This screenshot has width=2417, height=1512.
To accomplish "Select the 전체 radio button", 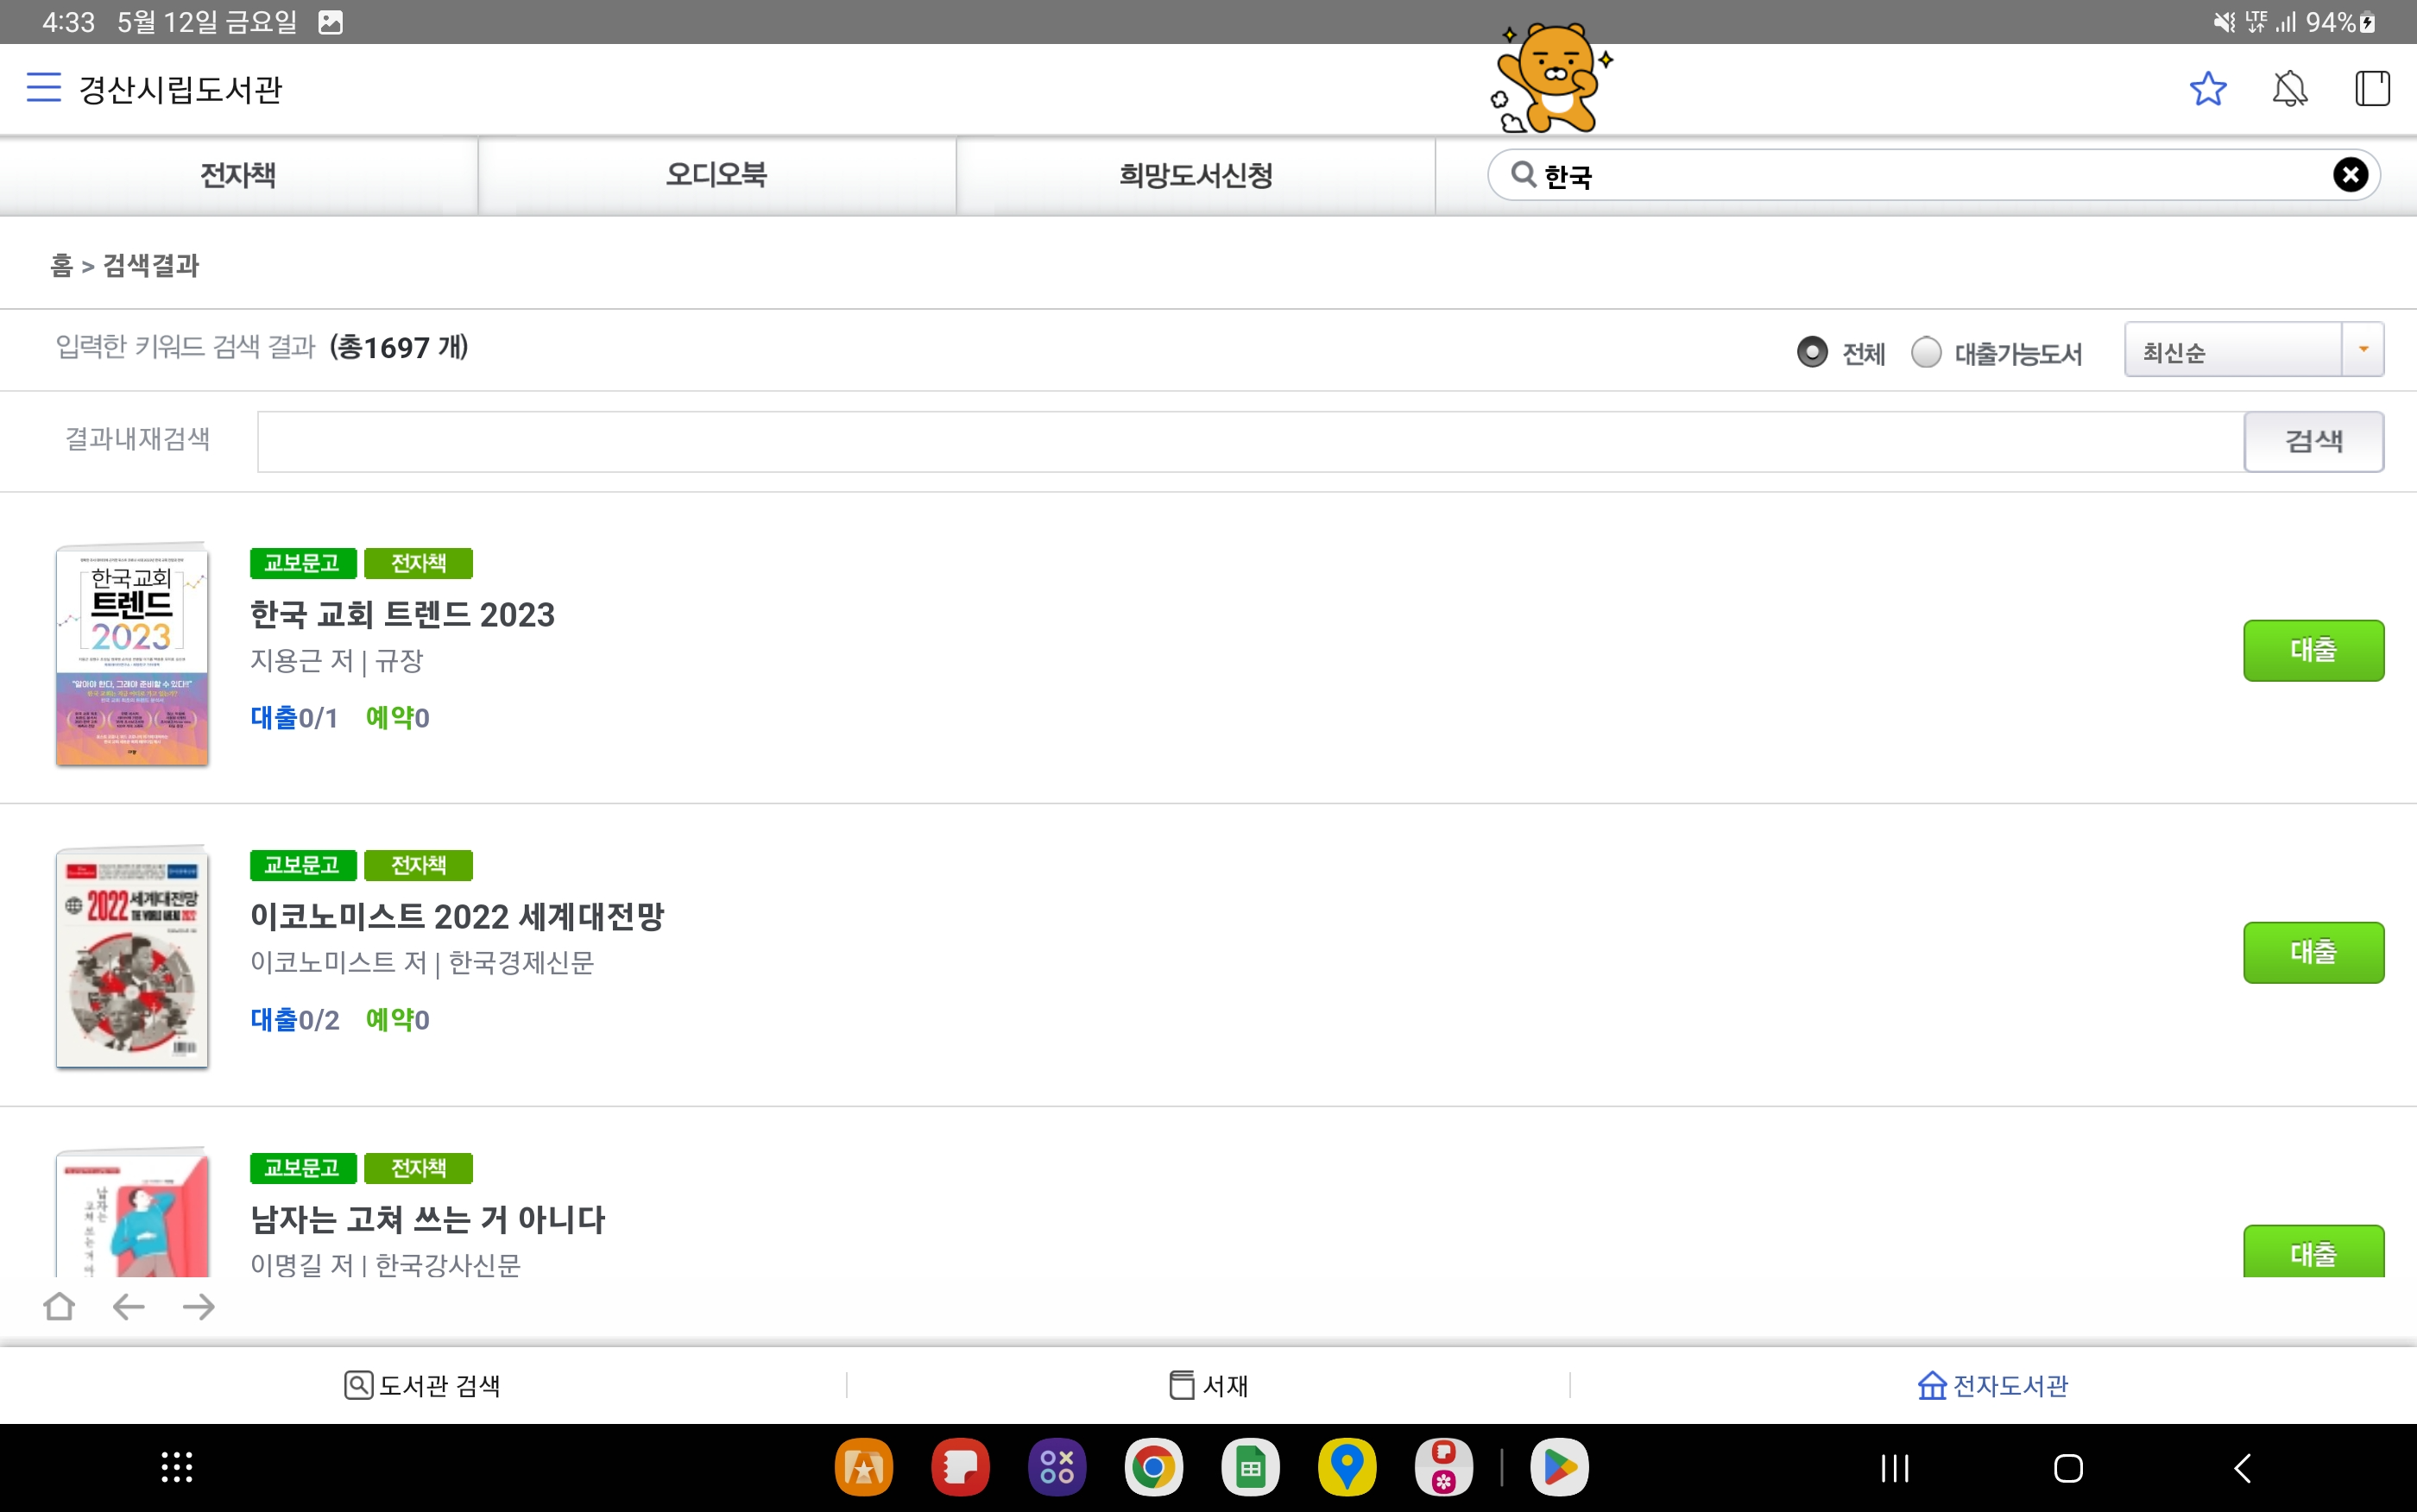I will click(x=1812, y=352).
